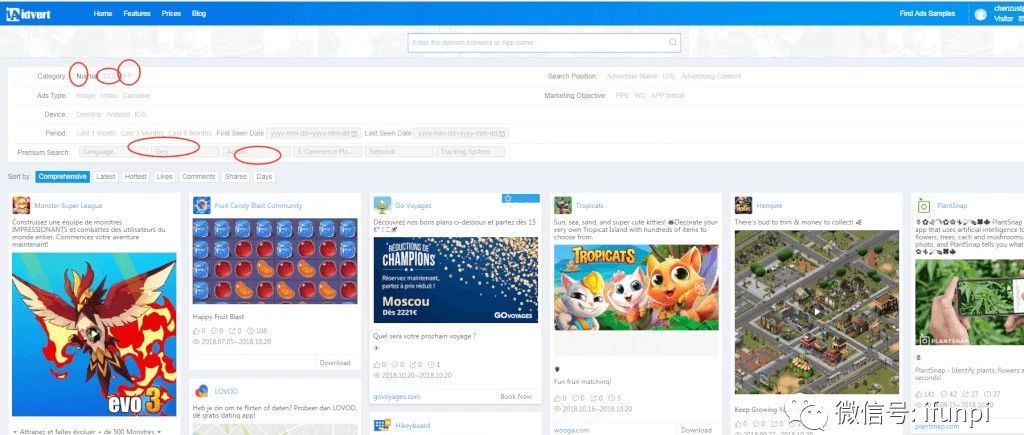Open the Tropicats ad image
The width and height of the screenshot is (1024, 435).
[x=635, y=288]
